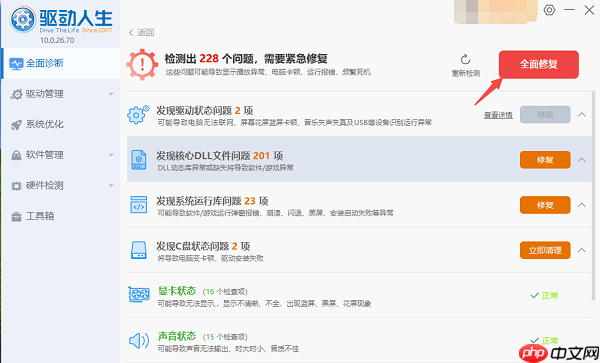Viewport: 600px width, 363px height.
Task: Collapse the 发现驱动状态问题 row chevron
Action: 582,115
